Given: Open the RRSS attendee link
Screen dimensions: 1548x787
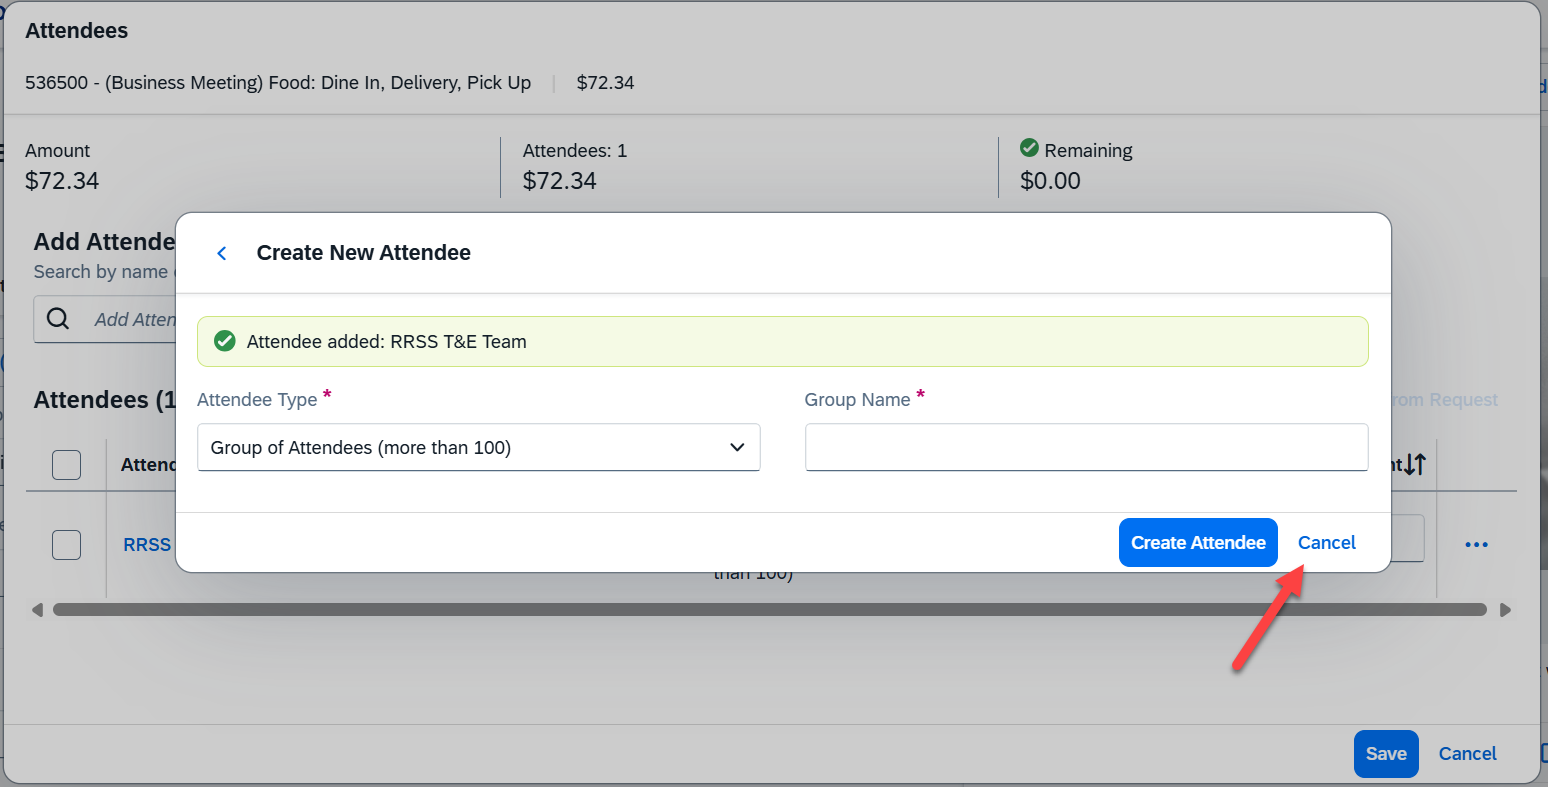Looking at the screenshot, I should (147, 545).
